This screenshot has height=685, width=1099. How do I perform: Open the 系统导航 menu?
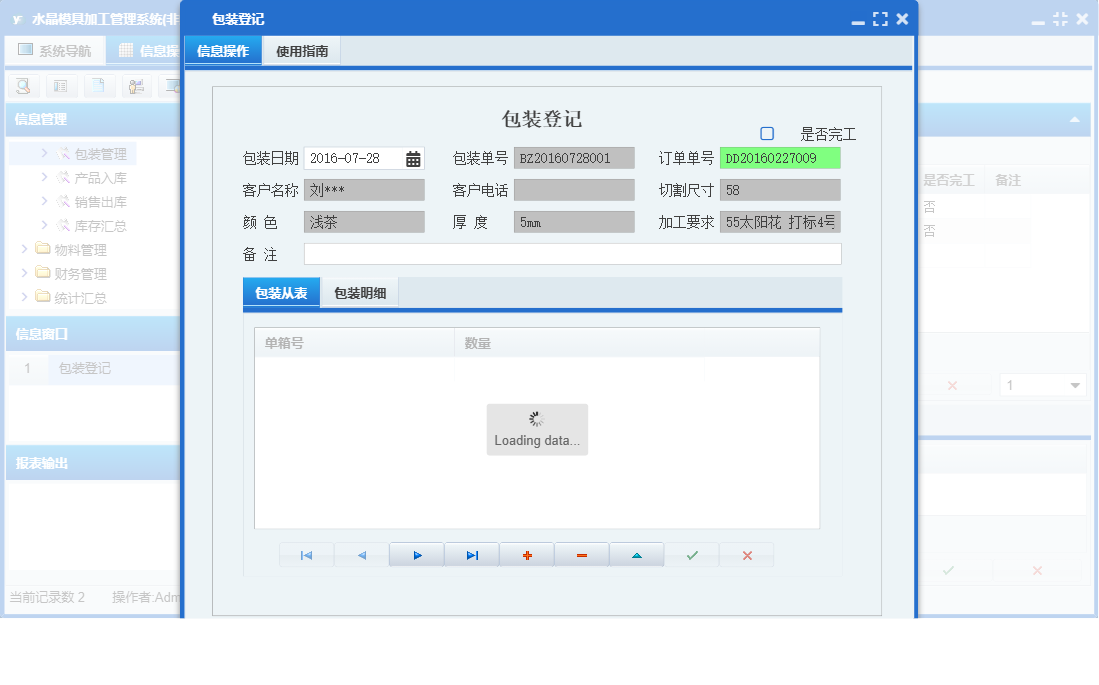click(x=55, y=49)
